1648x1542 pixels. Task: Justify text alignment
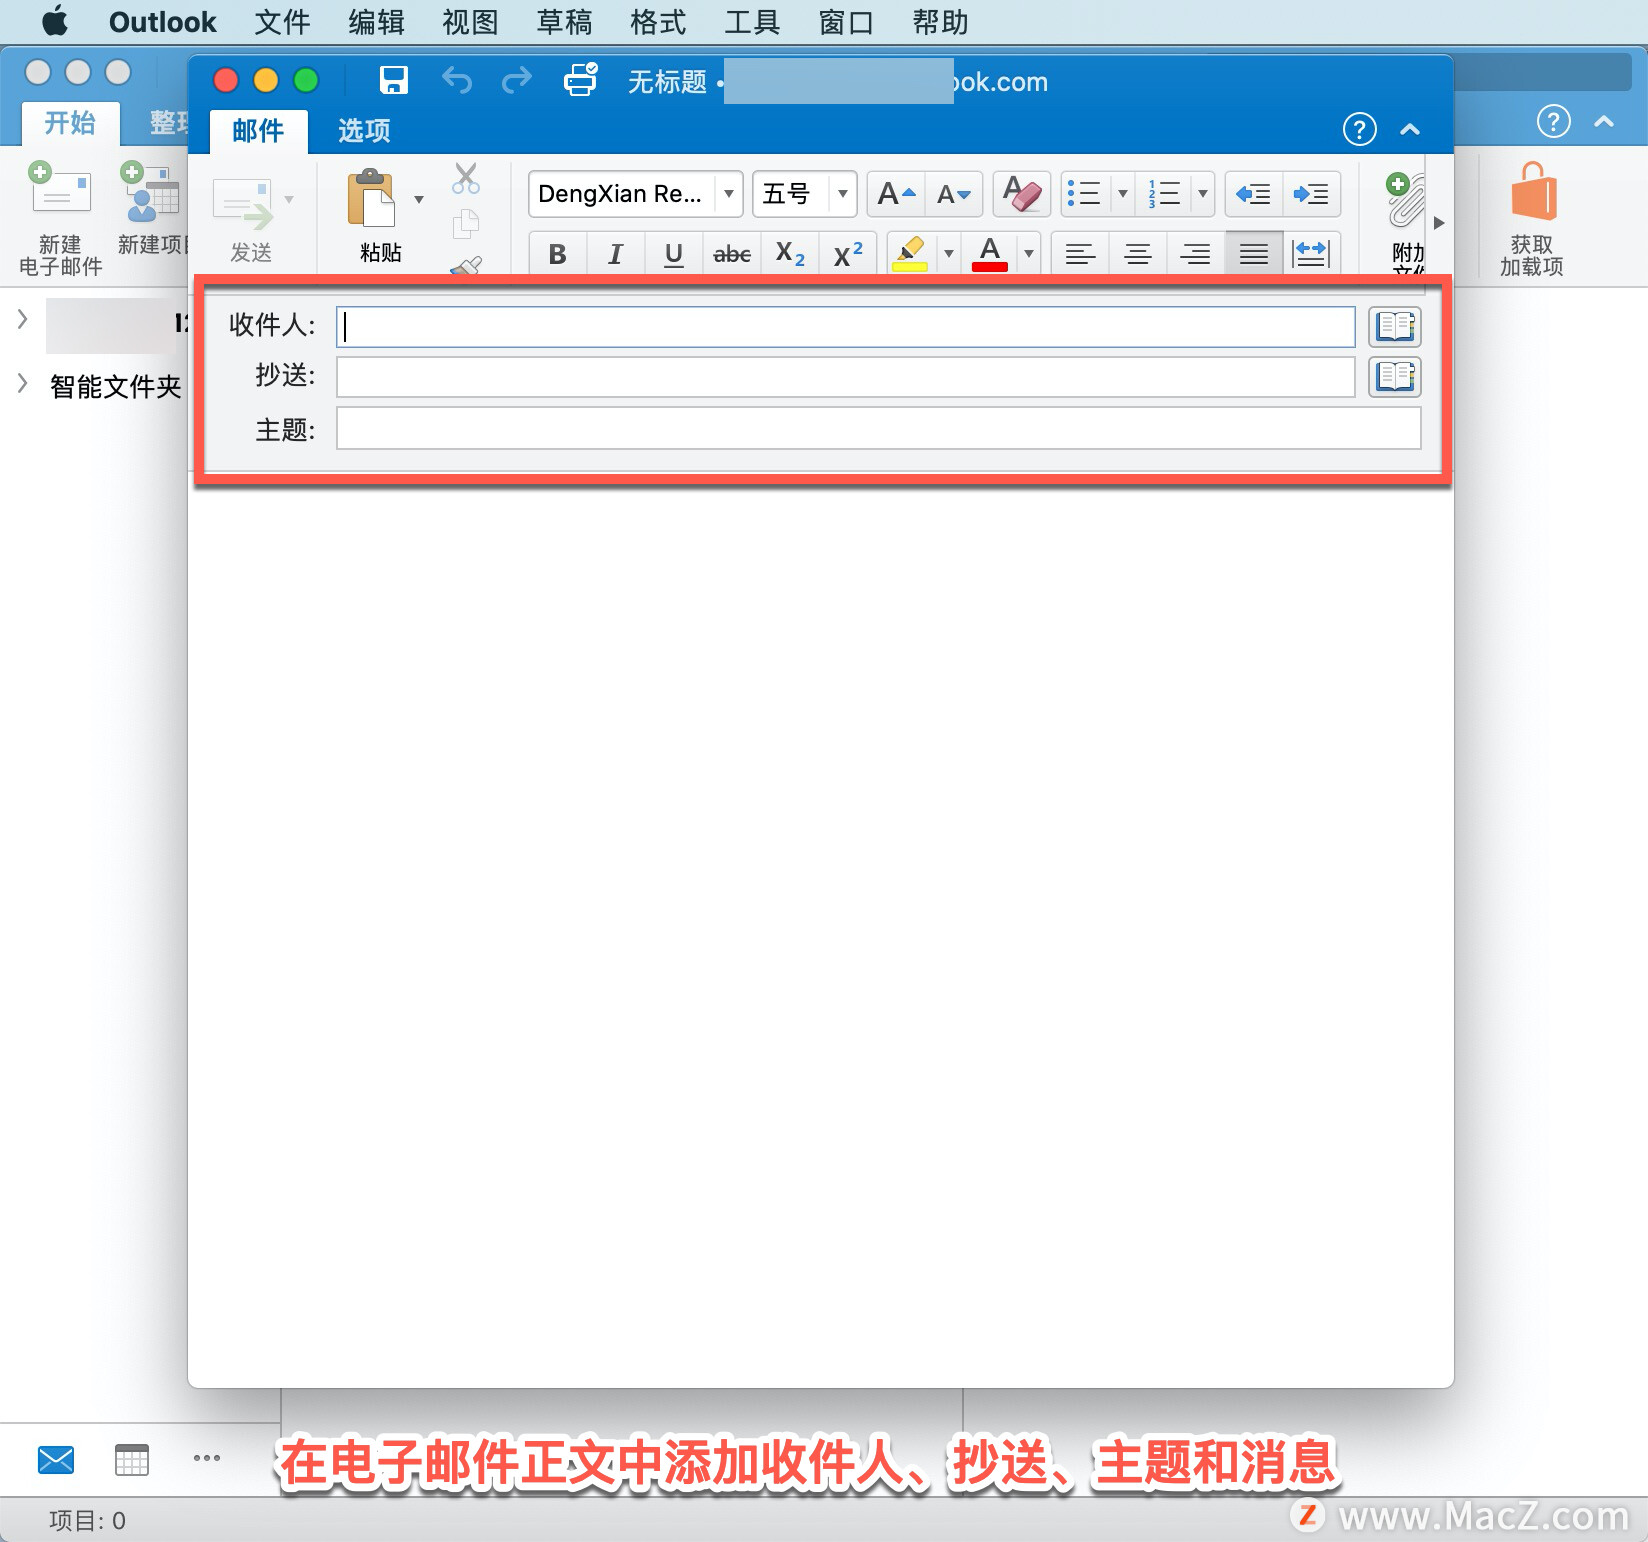(x=1253, y=254)
